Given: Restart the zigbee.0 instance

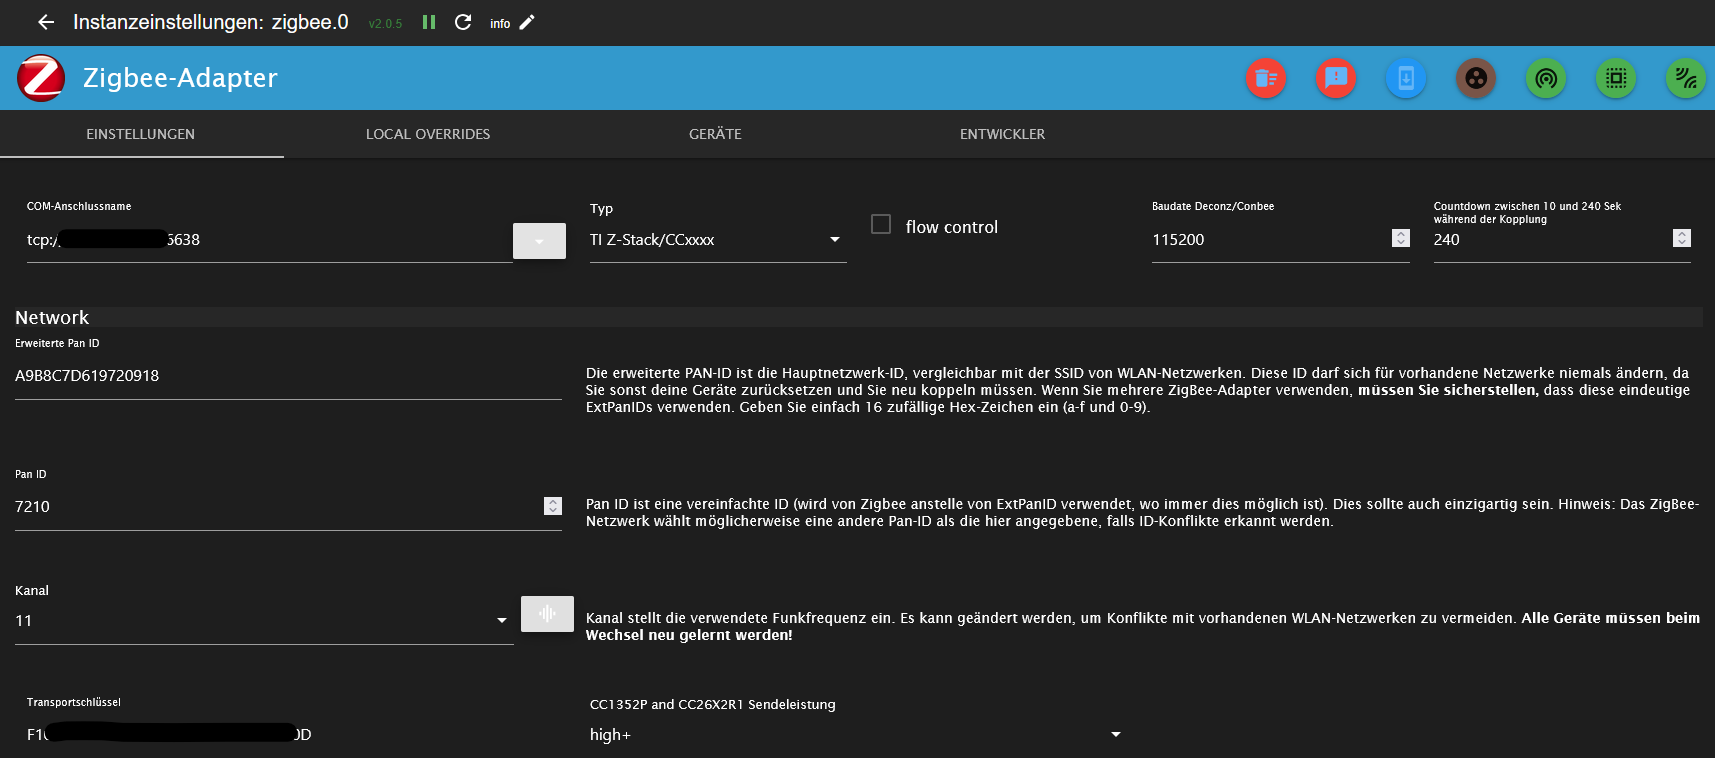Looking at the screenshot, I should (463, 22).
